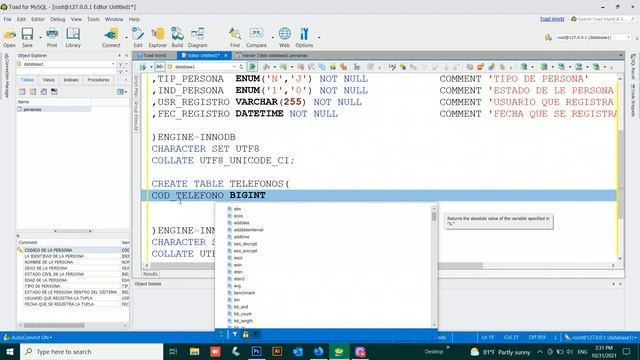Click the Connect toolbar icon
Image resolution: width=640 pixels, height=360 pixels.
coord(111,38)
